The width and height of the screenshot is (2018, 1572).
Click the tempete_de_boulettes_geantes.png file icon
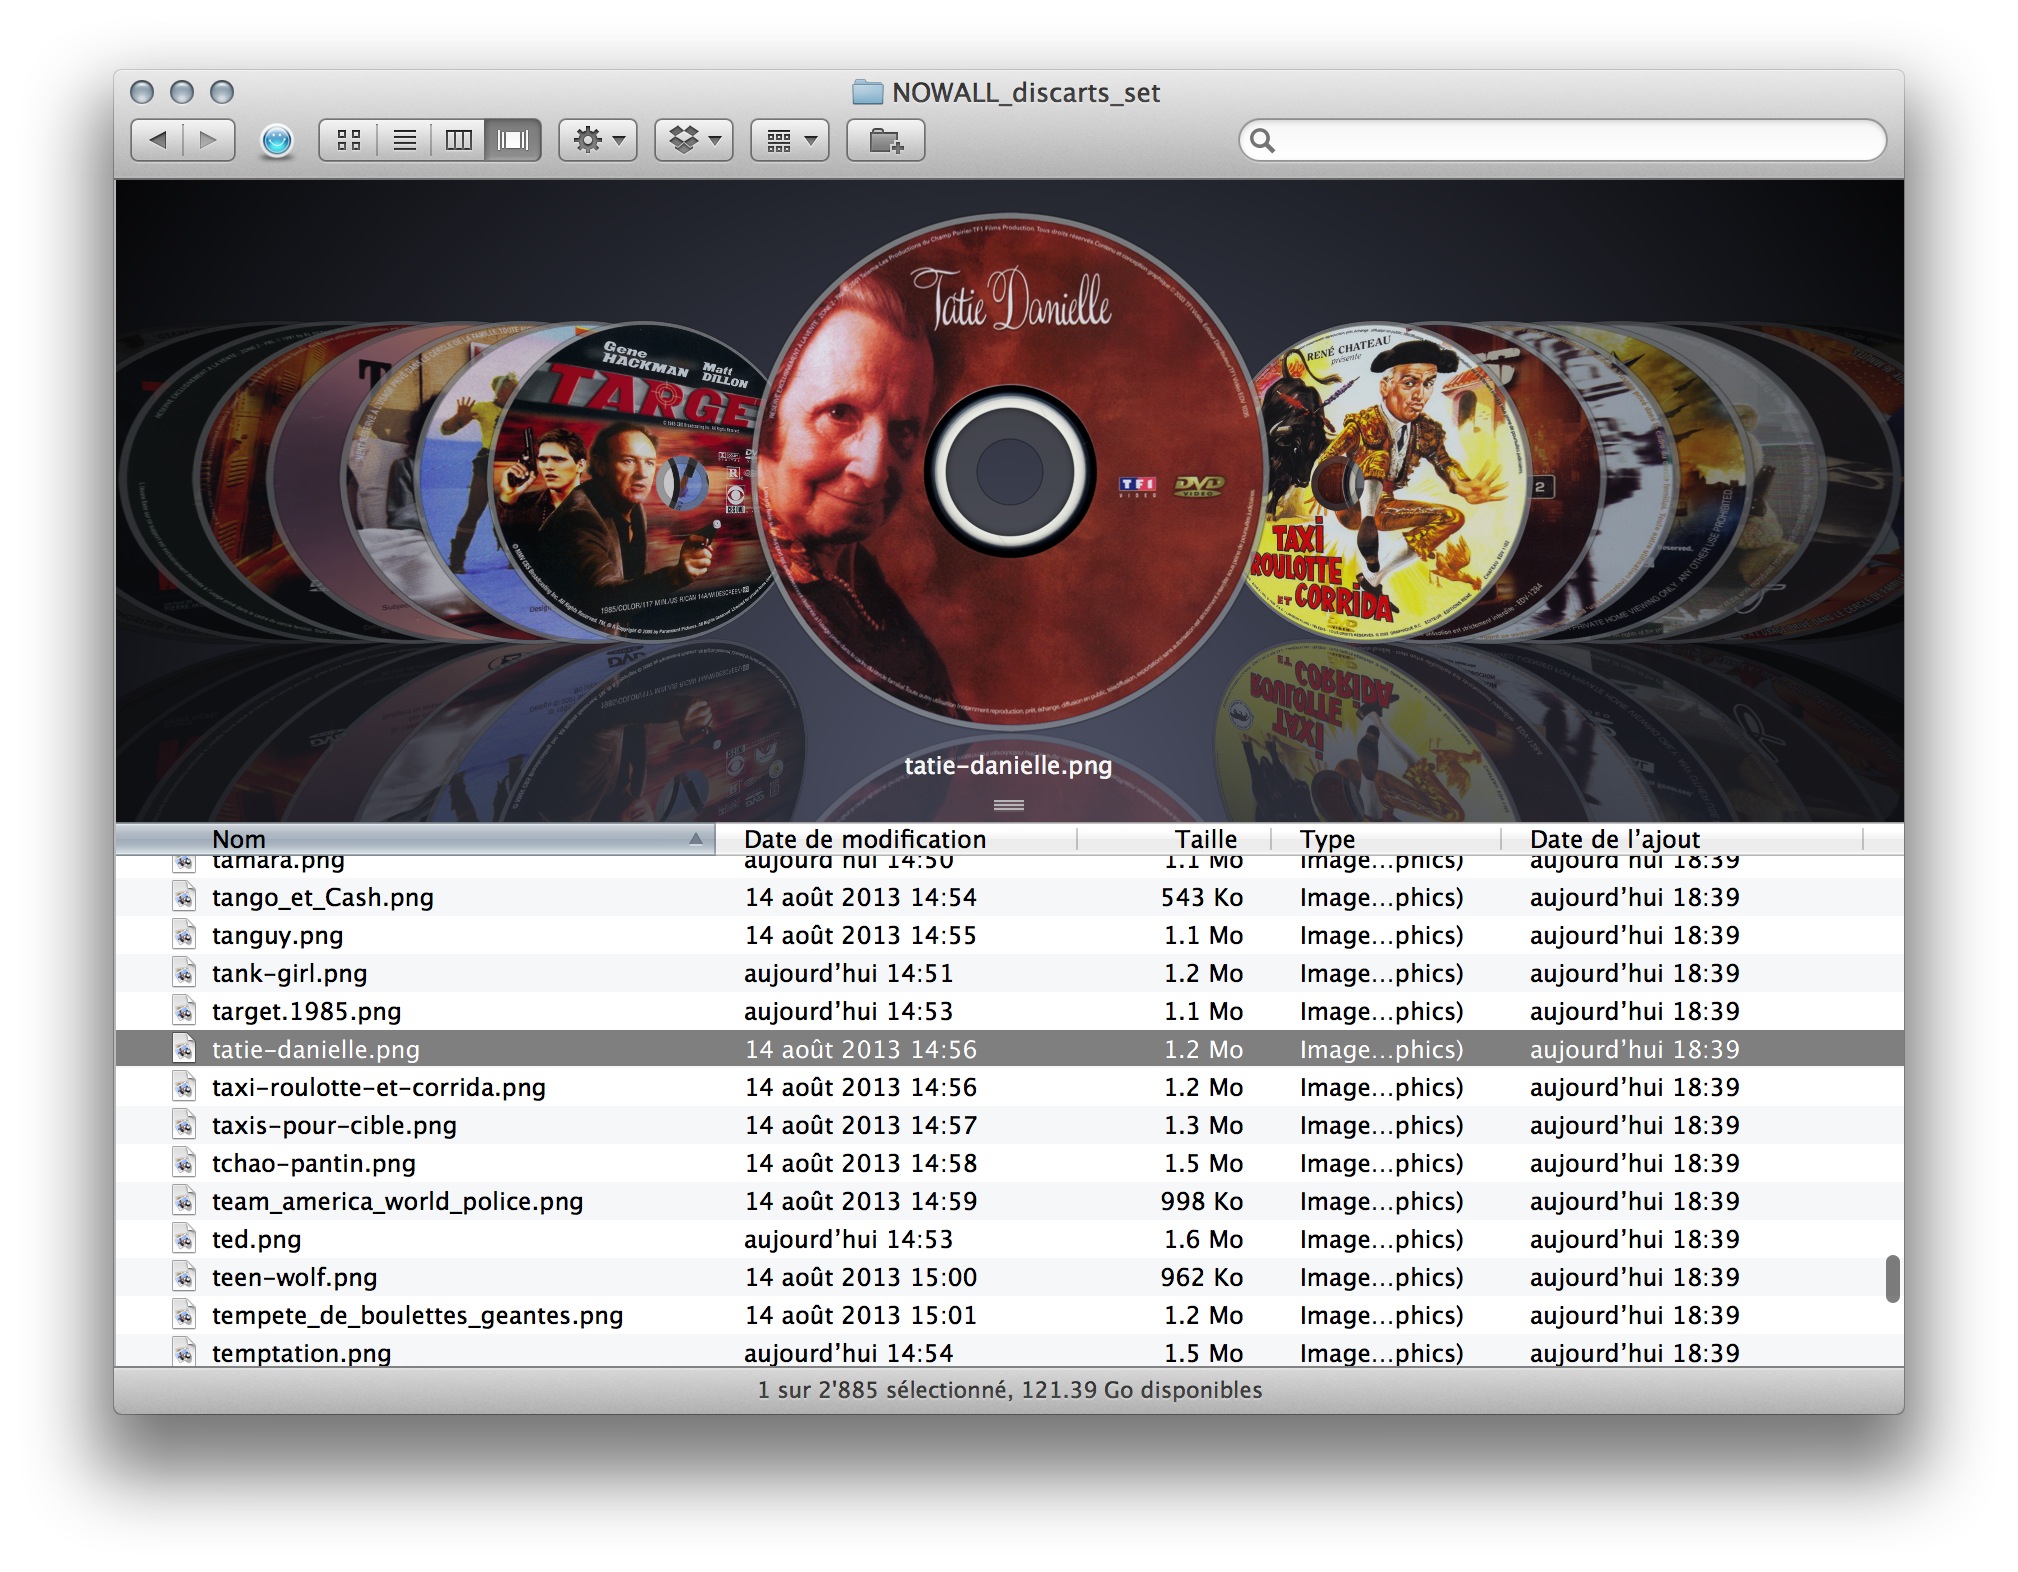click(184, 1315)
